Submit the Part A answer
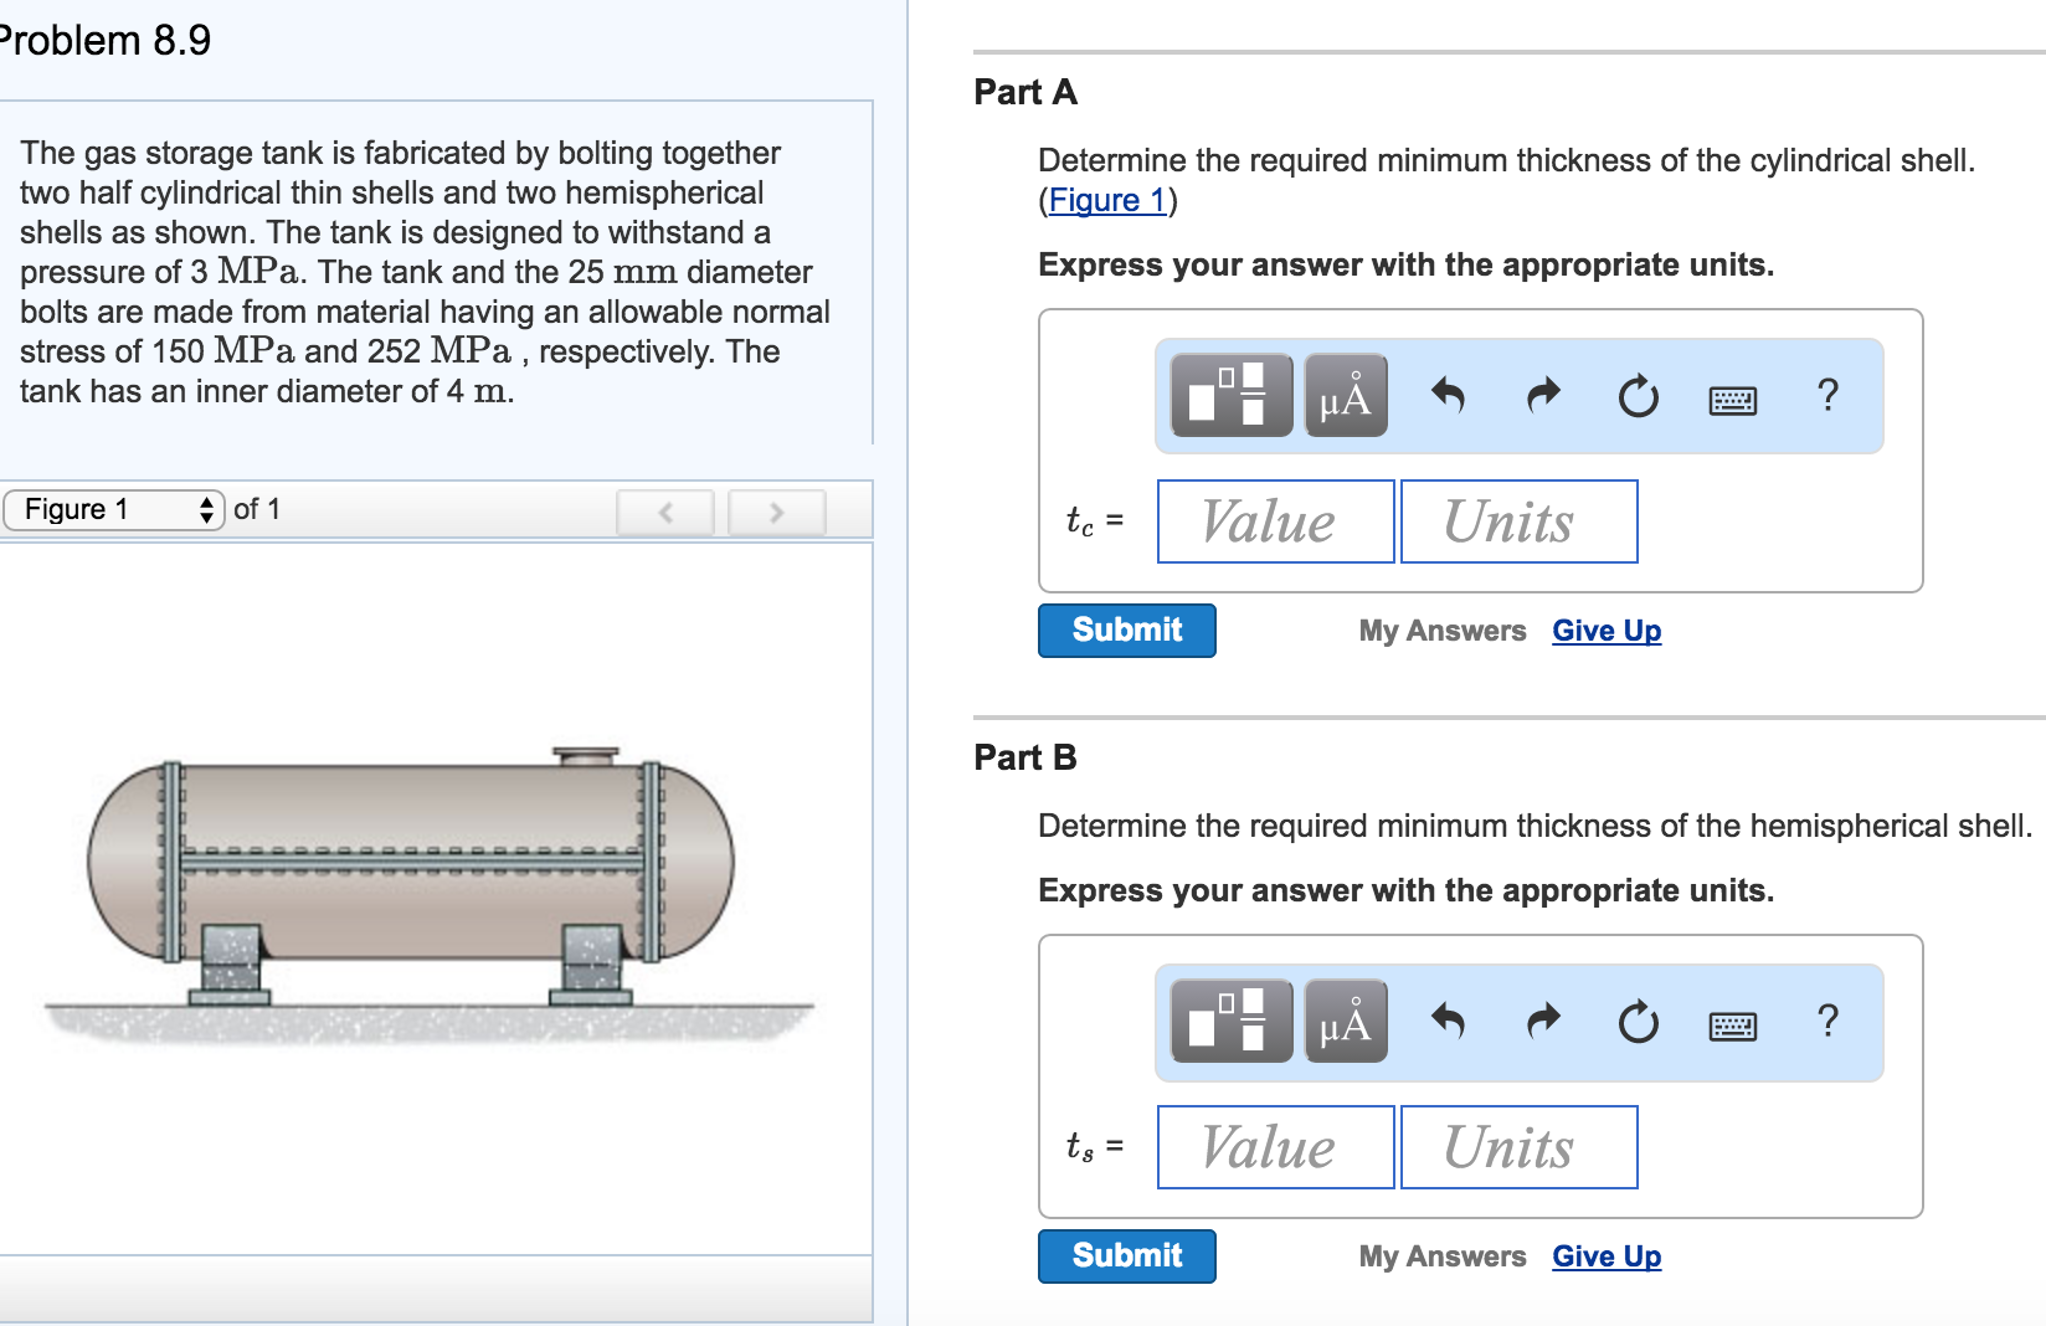The image size is (2046, 1326). click(x=1126, y=630)
